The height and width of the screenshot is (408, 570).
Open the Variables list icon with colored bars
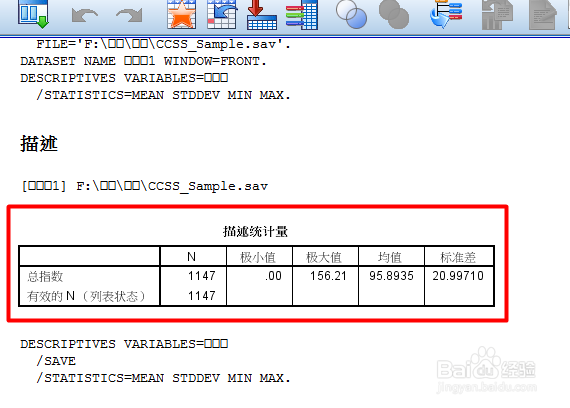(302, 15)
